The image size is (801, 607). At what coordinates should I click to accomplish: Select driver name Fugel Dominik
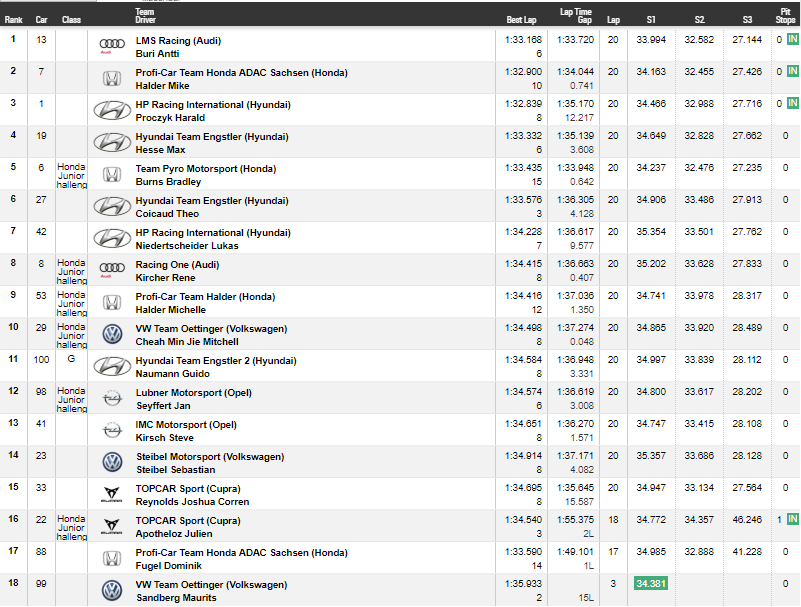[169, 566]
